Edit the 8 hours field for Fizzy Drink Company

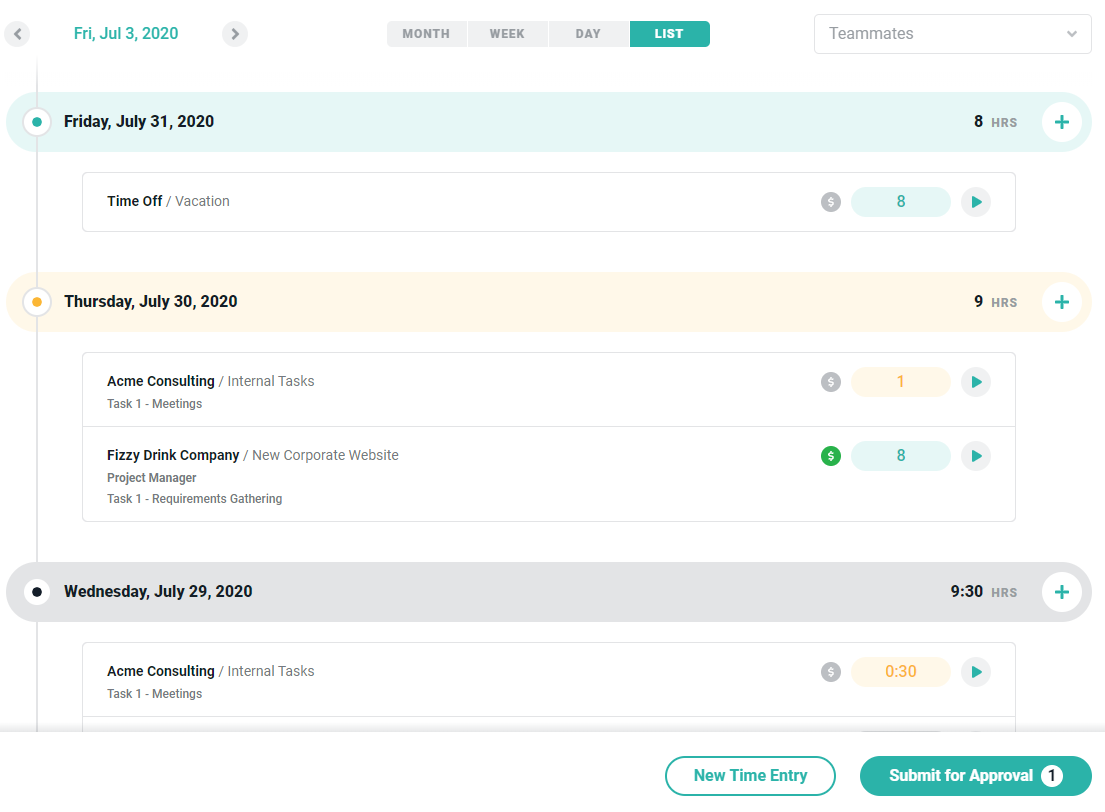click(900, 456)
